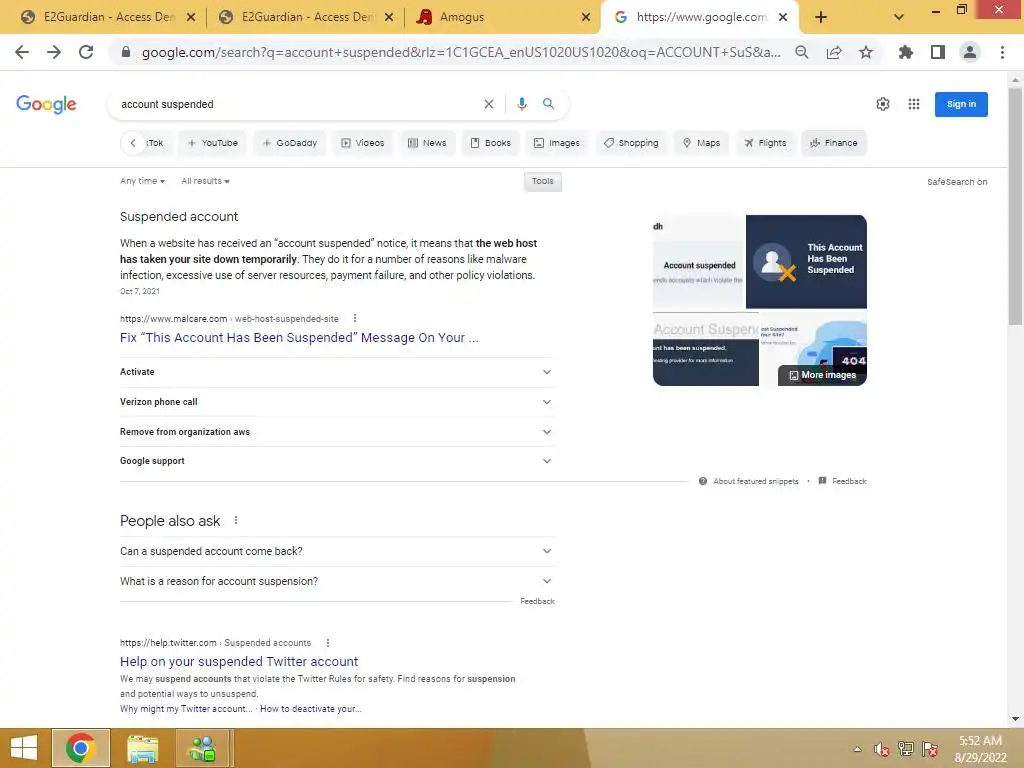This screenshot has height=768, width=1024.
Task: Show hidden tray icons arrow
Action: tap(857, 749)
